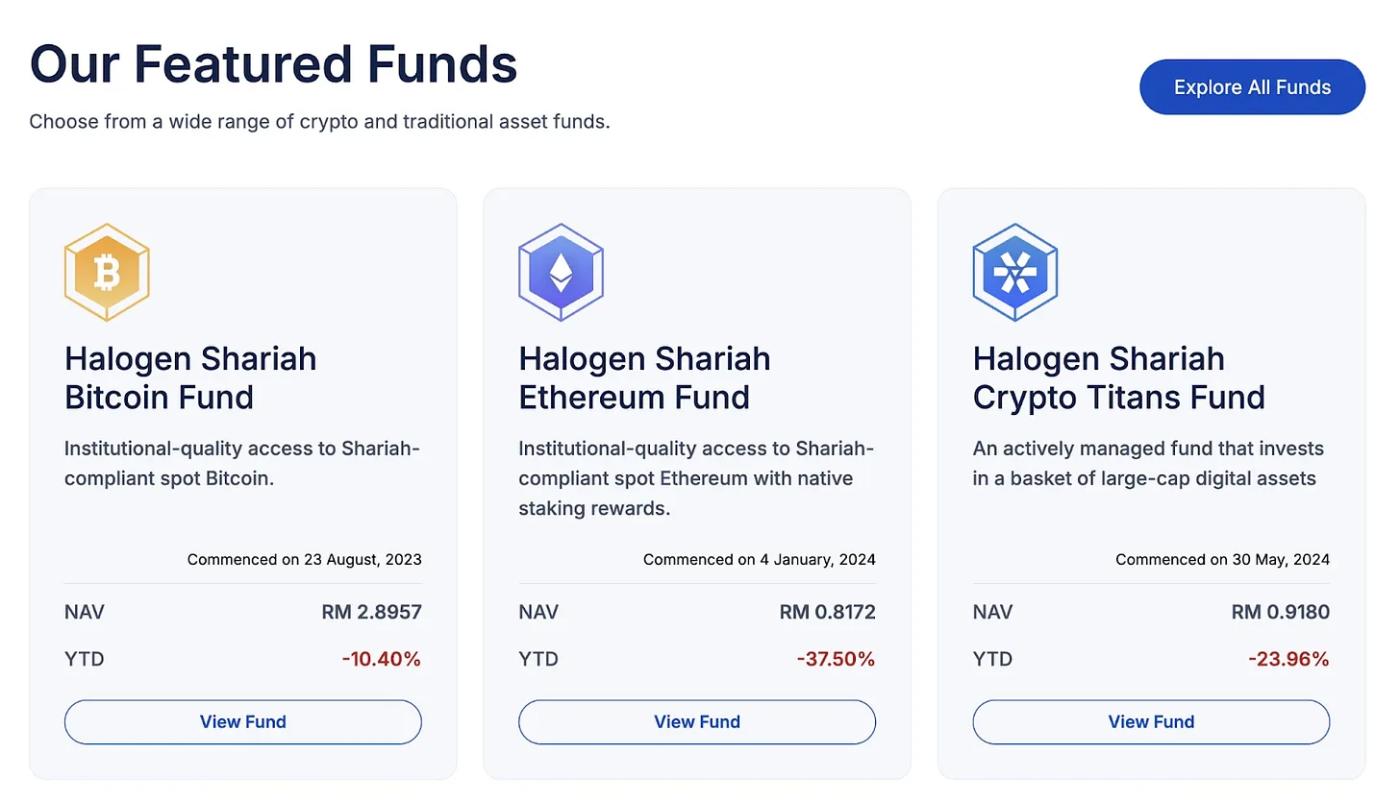Image resolution: width=1400 pixels, height=802 pixels.
Task: Click the Commenced on 4 January, 2024 text
Action: (760, 560)
